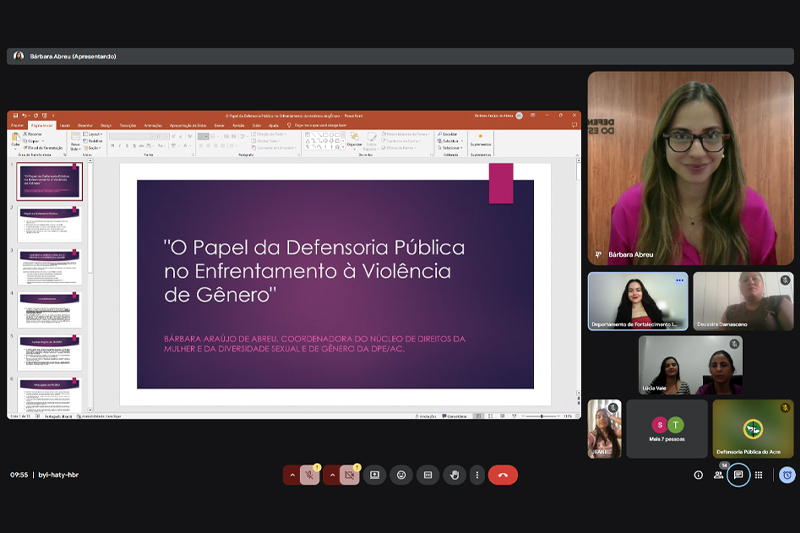Image resolution: width=800 pixels, height=533 pixels.
Task: Click the Save icon in quick access toolbar
Action: [x=15, y=116]
